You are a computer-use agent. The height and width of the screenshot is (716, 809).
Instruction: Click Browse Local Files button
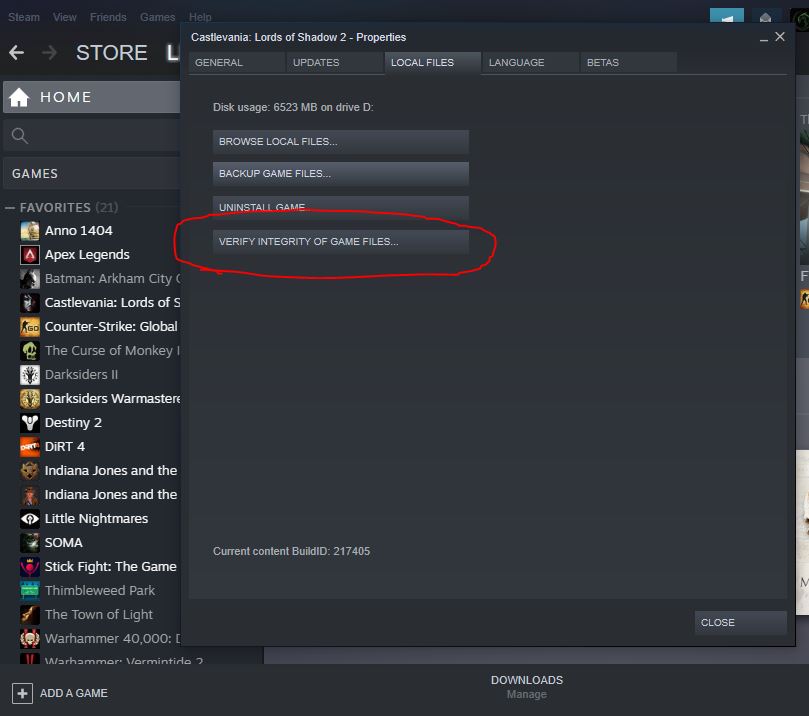click(x=341, y=142)
